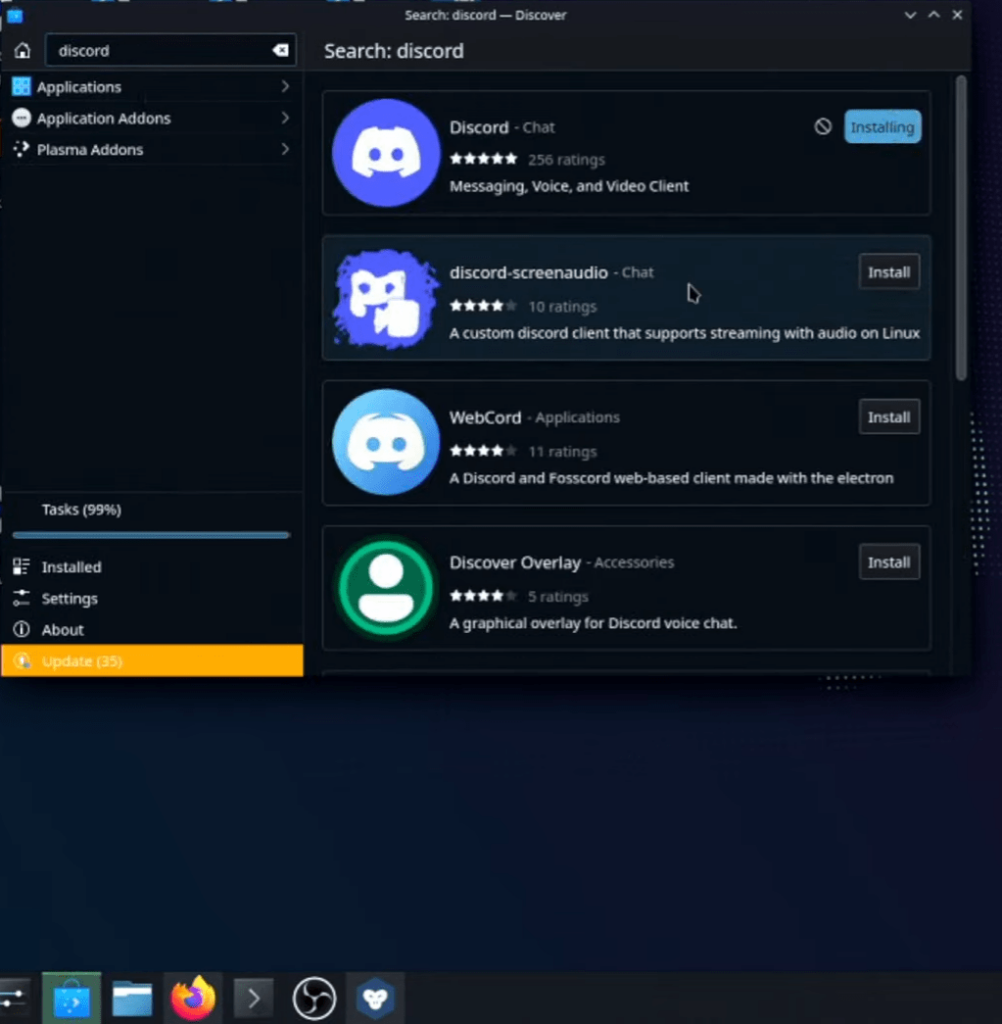Clear the discord search text

(x=280, y=50)
